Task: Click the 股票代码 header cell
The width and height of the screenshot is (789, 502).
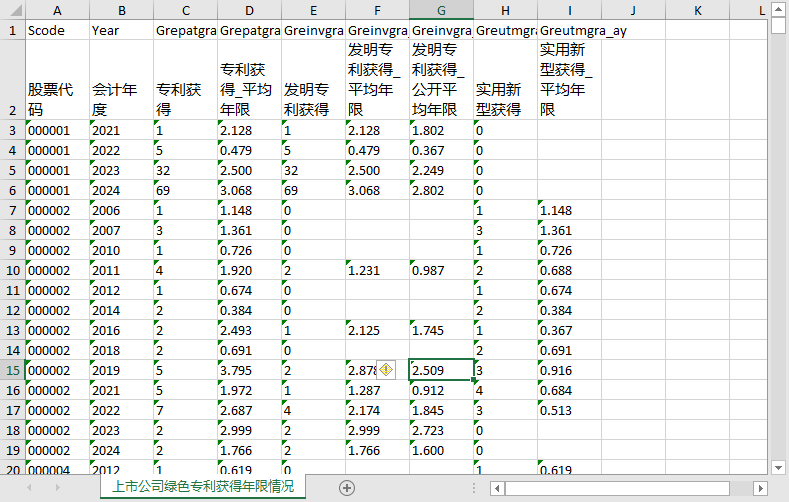Action: click(x=57, y=79)
